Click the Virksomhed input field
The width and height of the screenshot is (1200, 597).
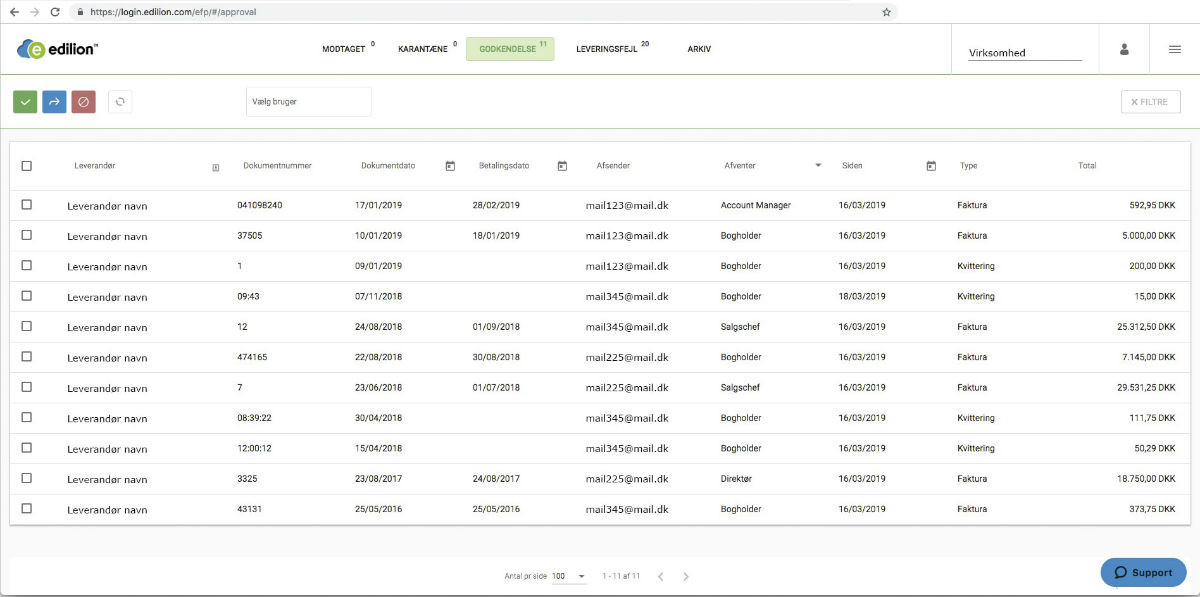[1024, 53]
